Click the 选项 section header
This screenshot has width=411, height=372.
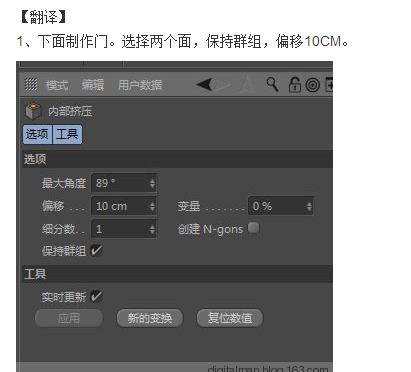click(178, 159)
